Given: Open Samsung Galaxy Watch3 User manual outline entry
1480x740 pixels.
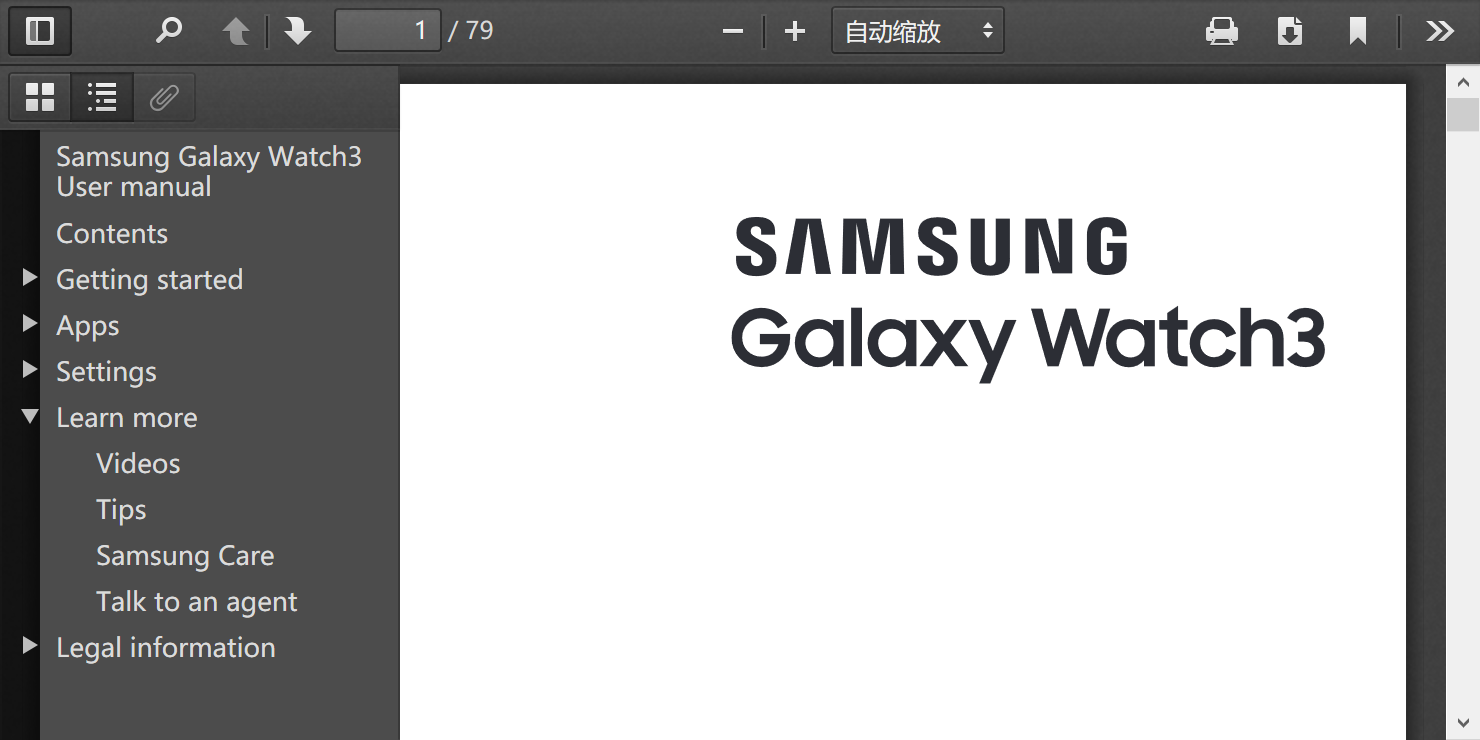Looking at the screenshot, I should [x=209, y=171].
